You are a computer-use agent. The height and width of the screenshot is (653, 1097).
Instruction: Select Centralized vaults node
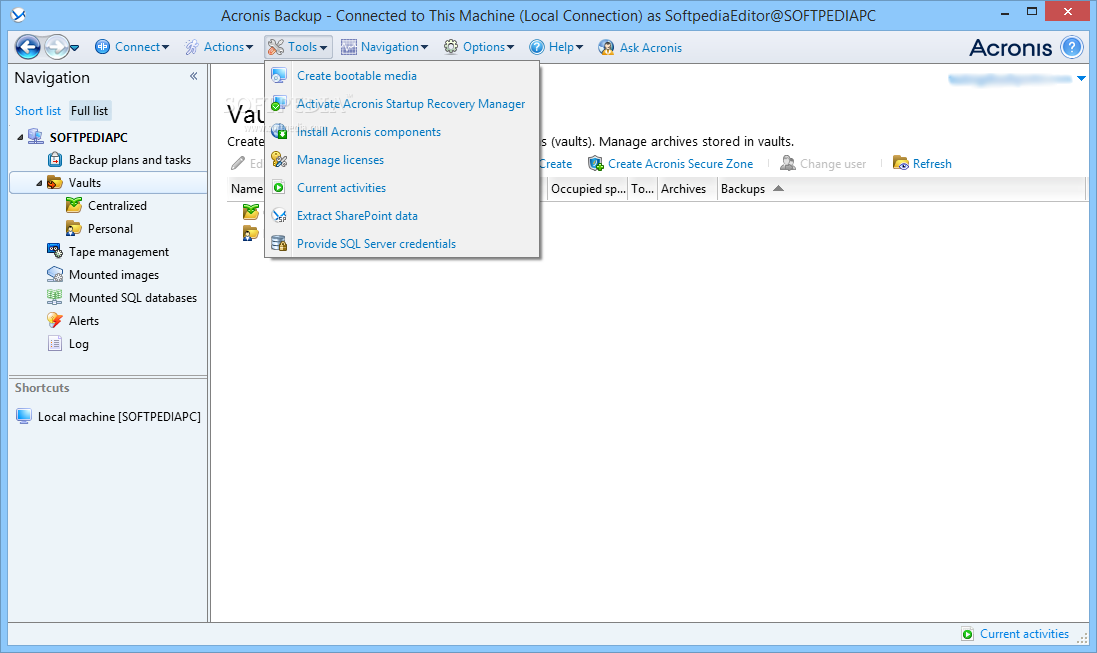(x=117, y=206)
